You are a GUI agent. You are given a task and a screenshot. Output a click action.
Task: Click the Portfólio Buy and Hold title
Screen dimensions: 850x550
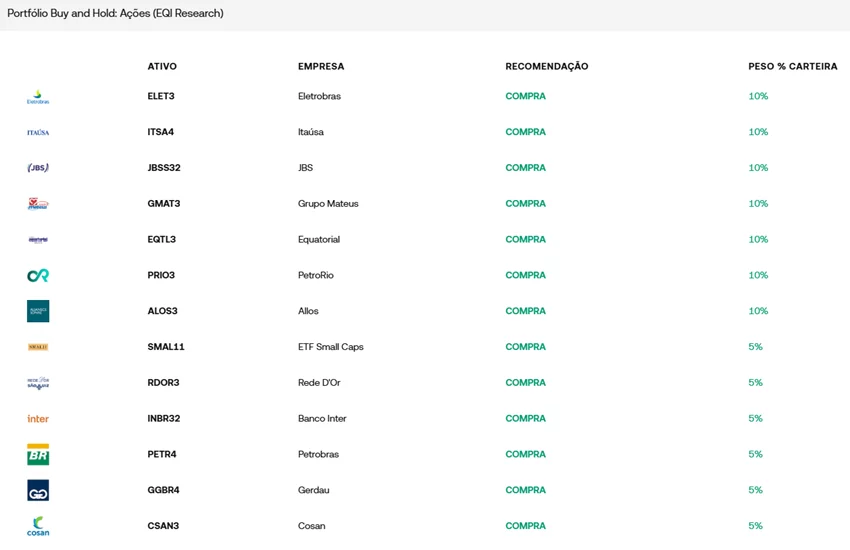click(x=115, y=13)
